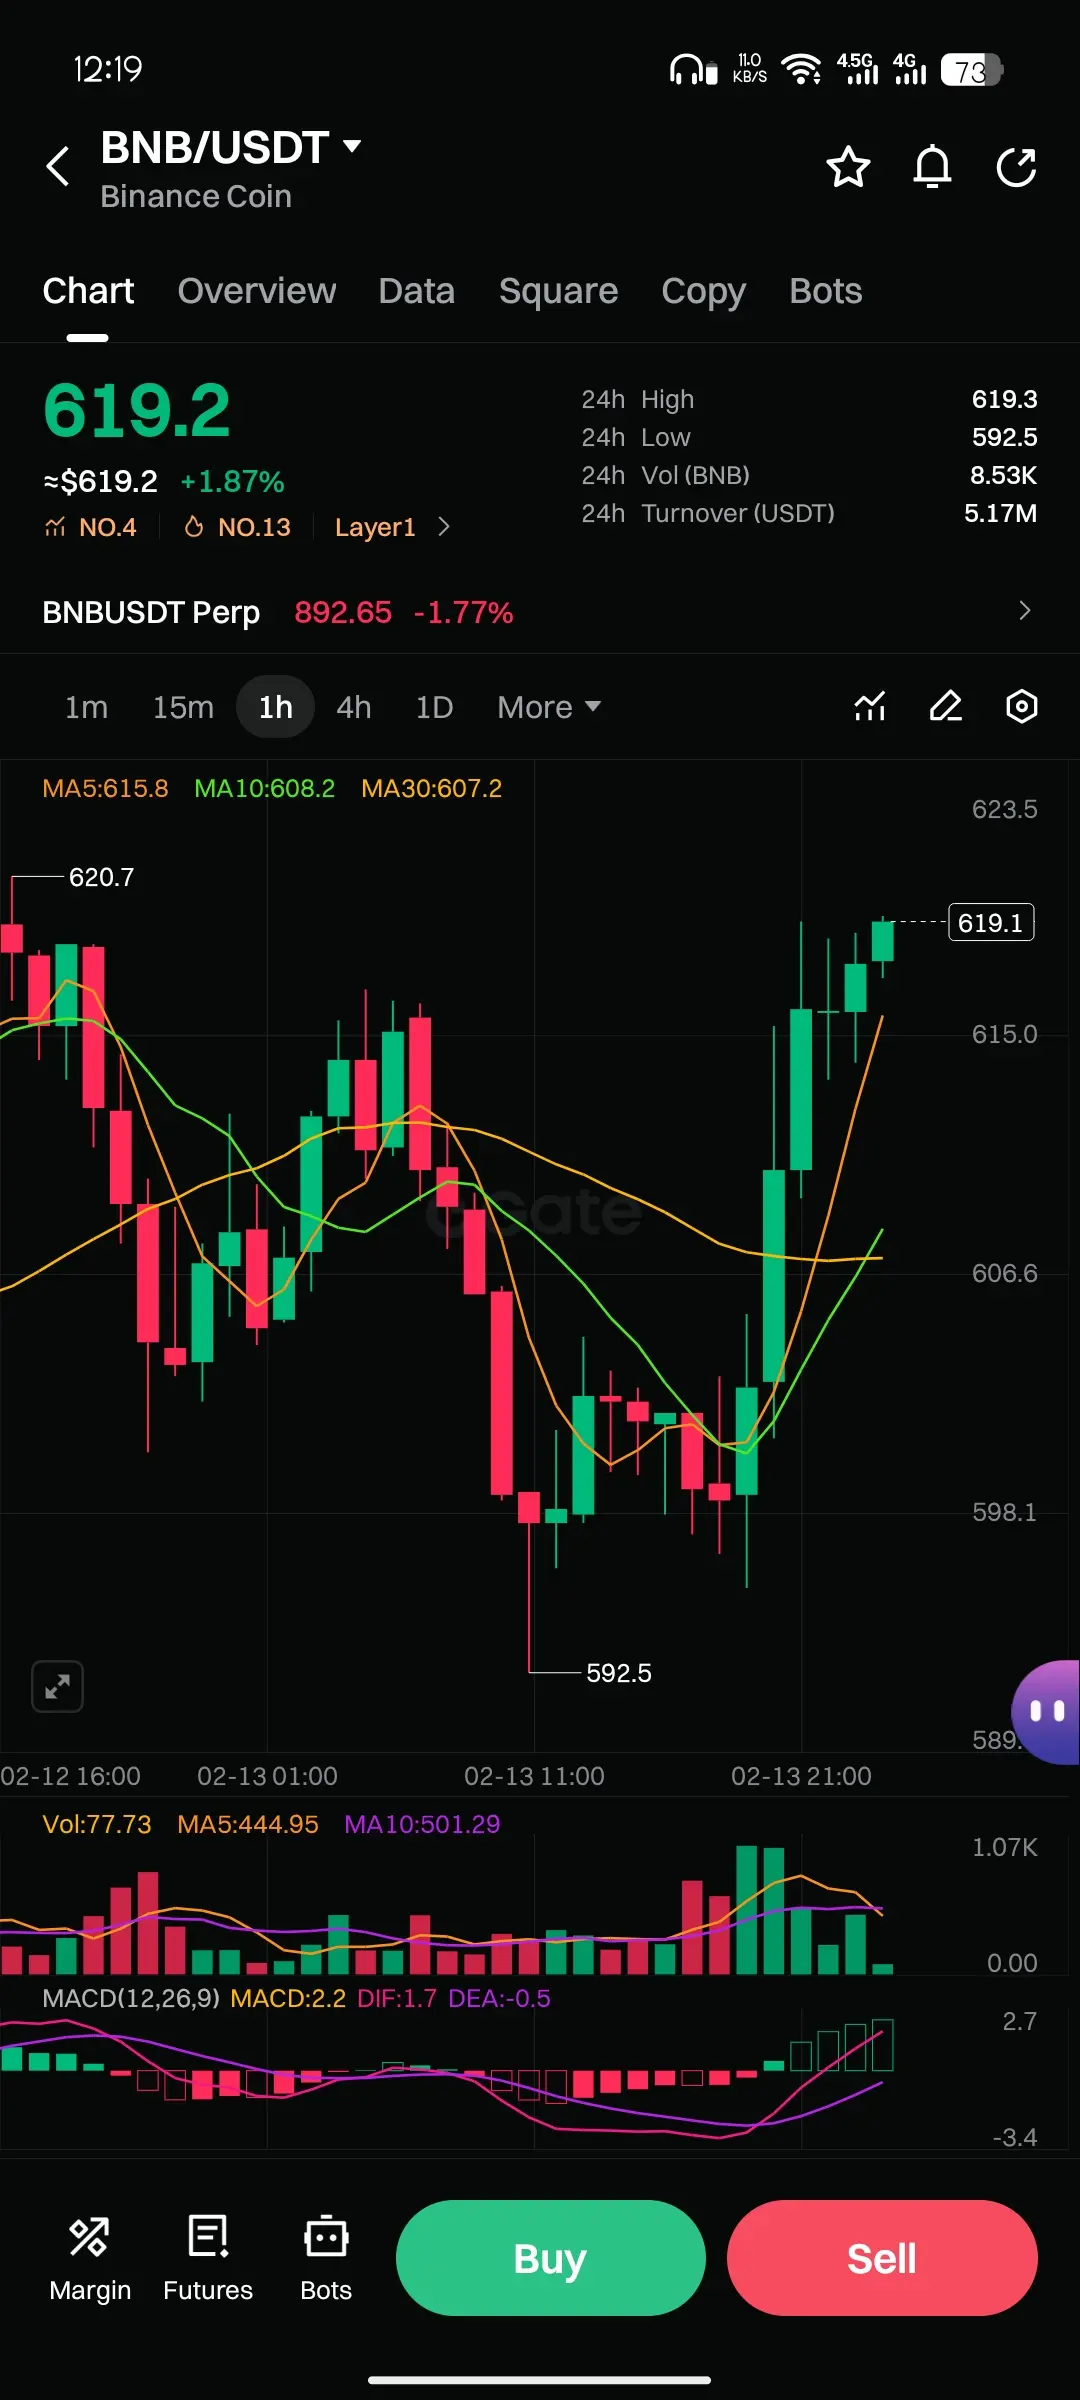Tap the DIF:1.7 value
Screen dimensions: 1080x2400
click(397, 1998)
